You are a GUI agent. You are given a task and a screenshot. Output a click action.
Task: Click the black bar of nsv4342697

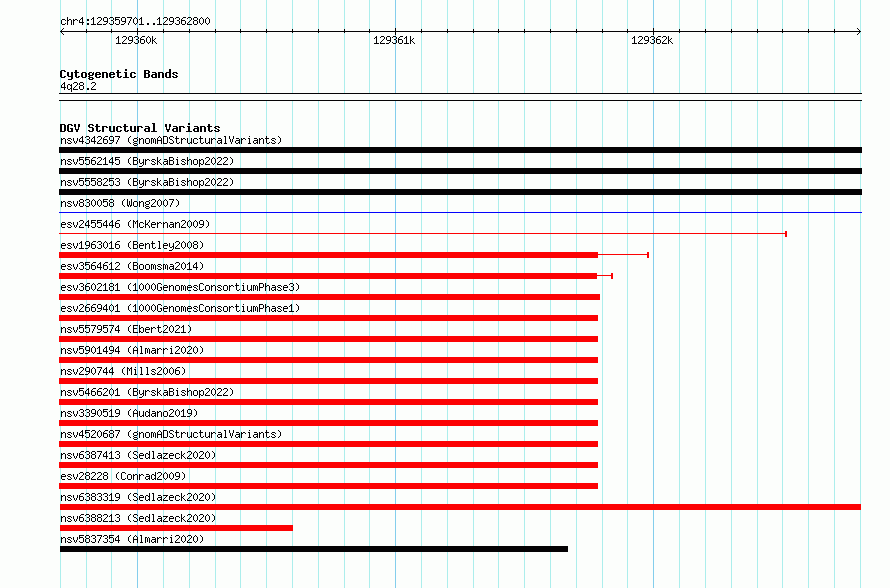(x=460, y=150)
